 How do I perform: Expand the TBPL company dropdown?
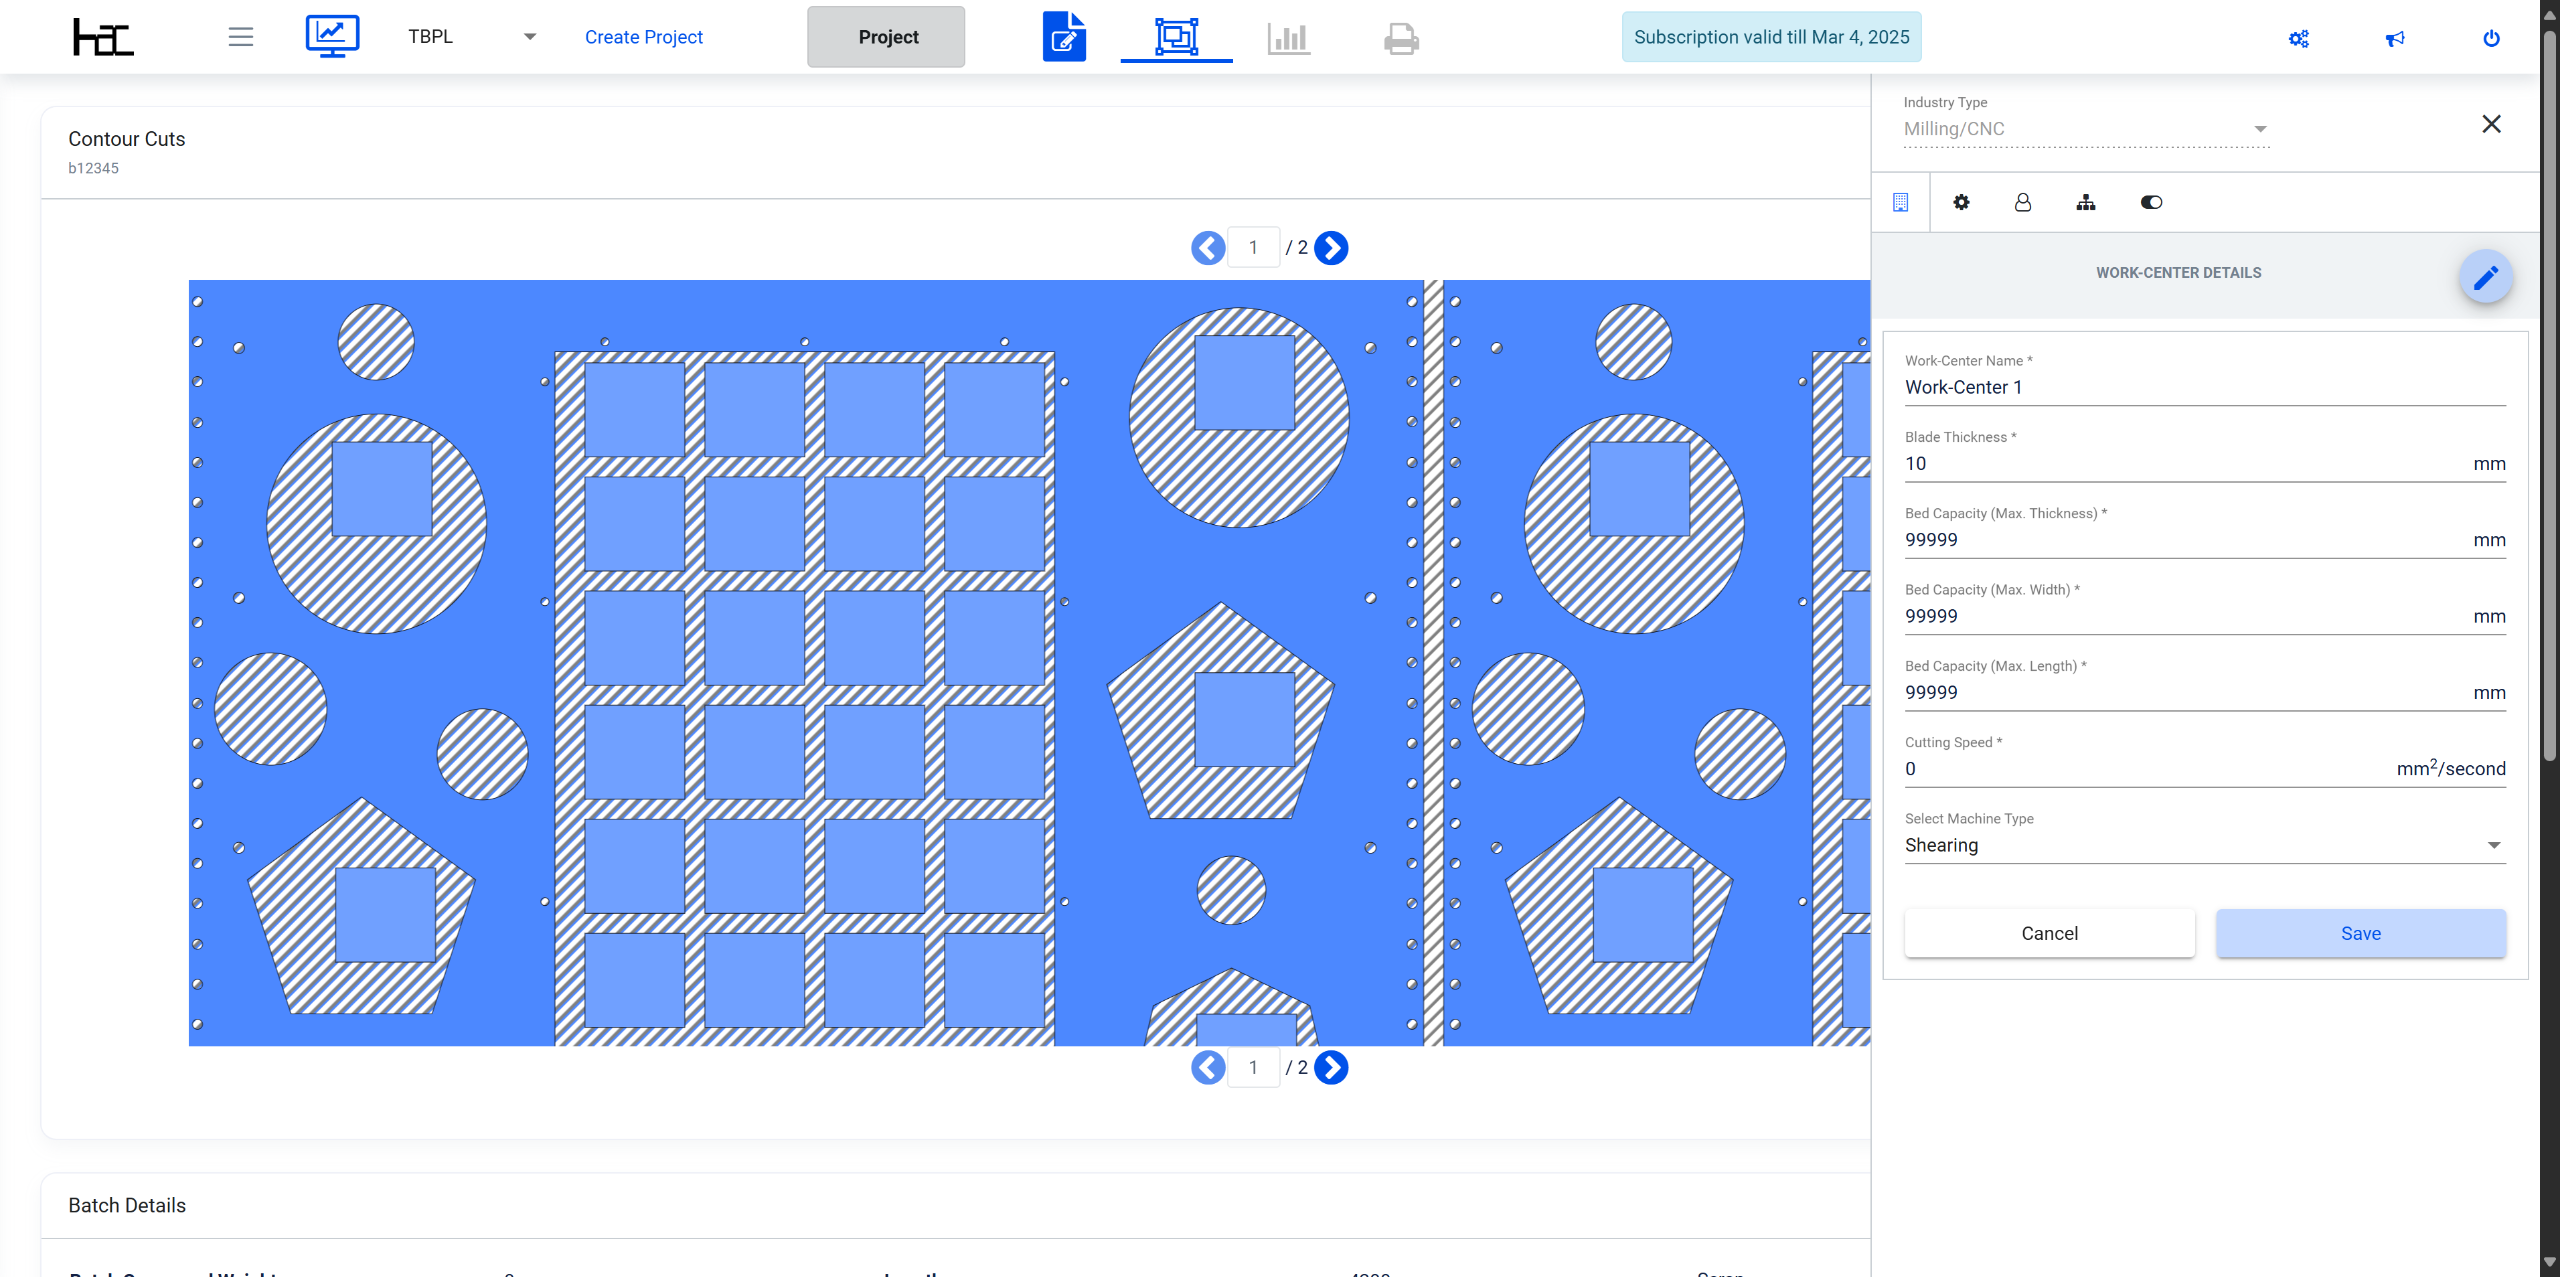coord(472,37)
